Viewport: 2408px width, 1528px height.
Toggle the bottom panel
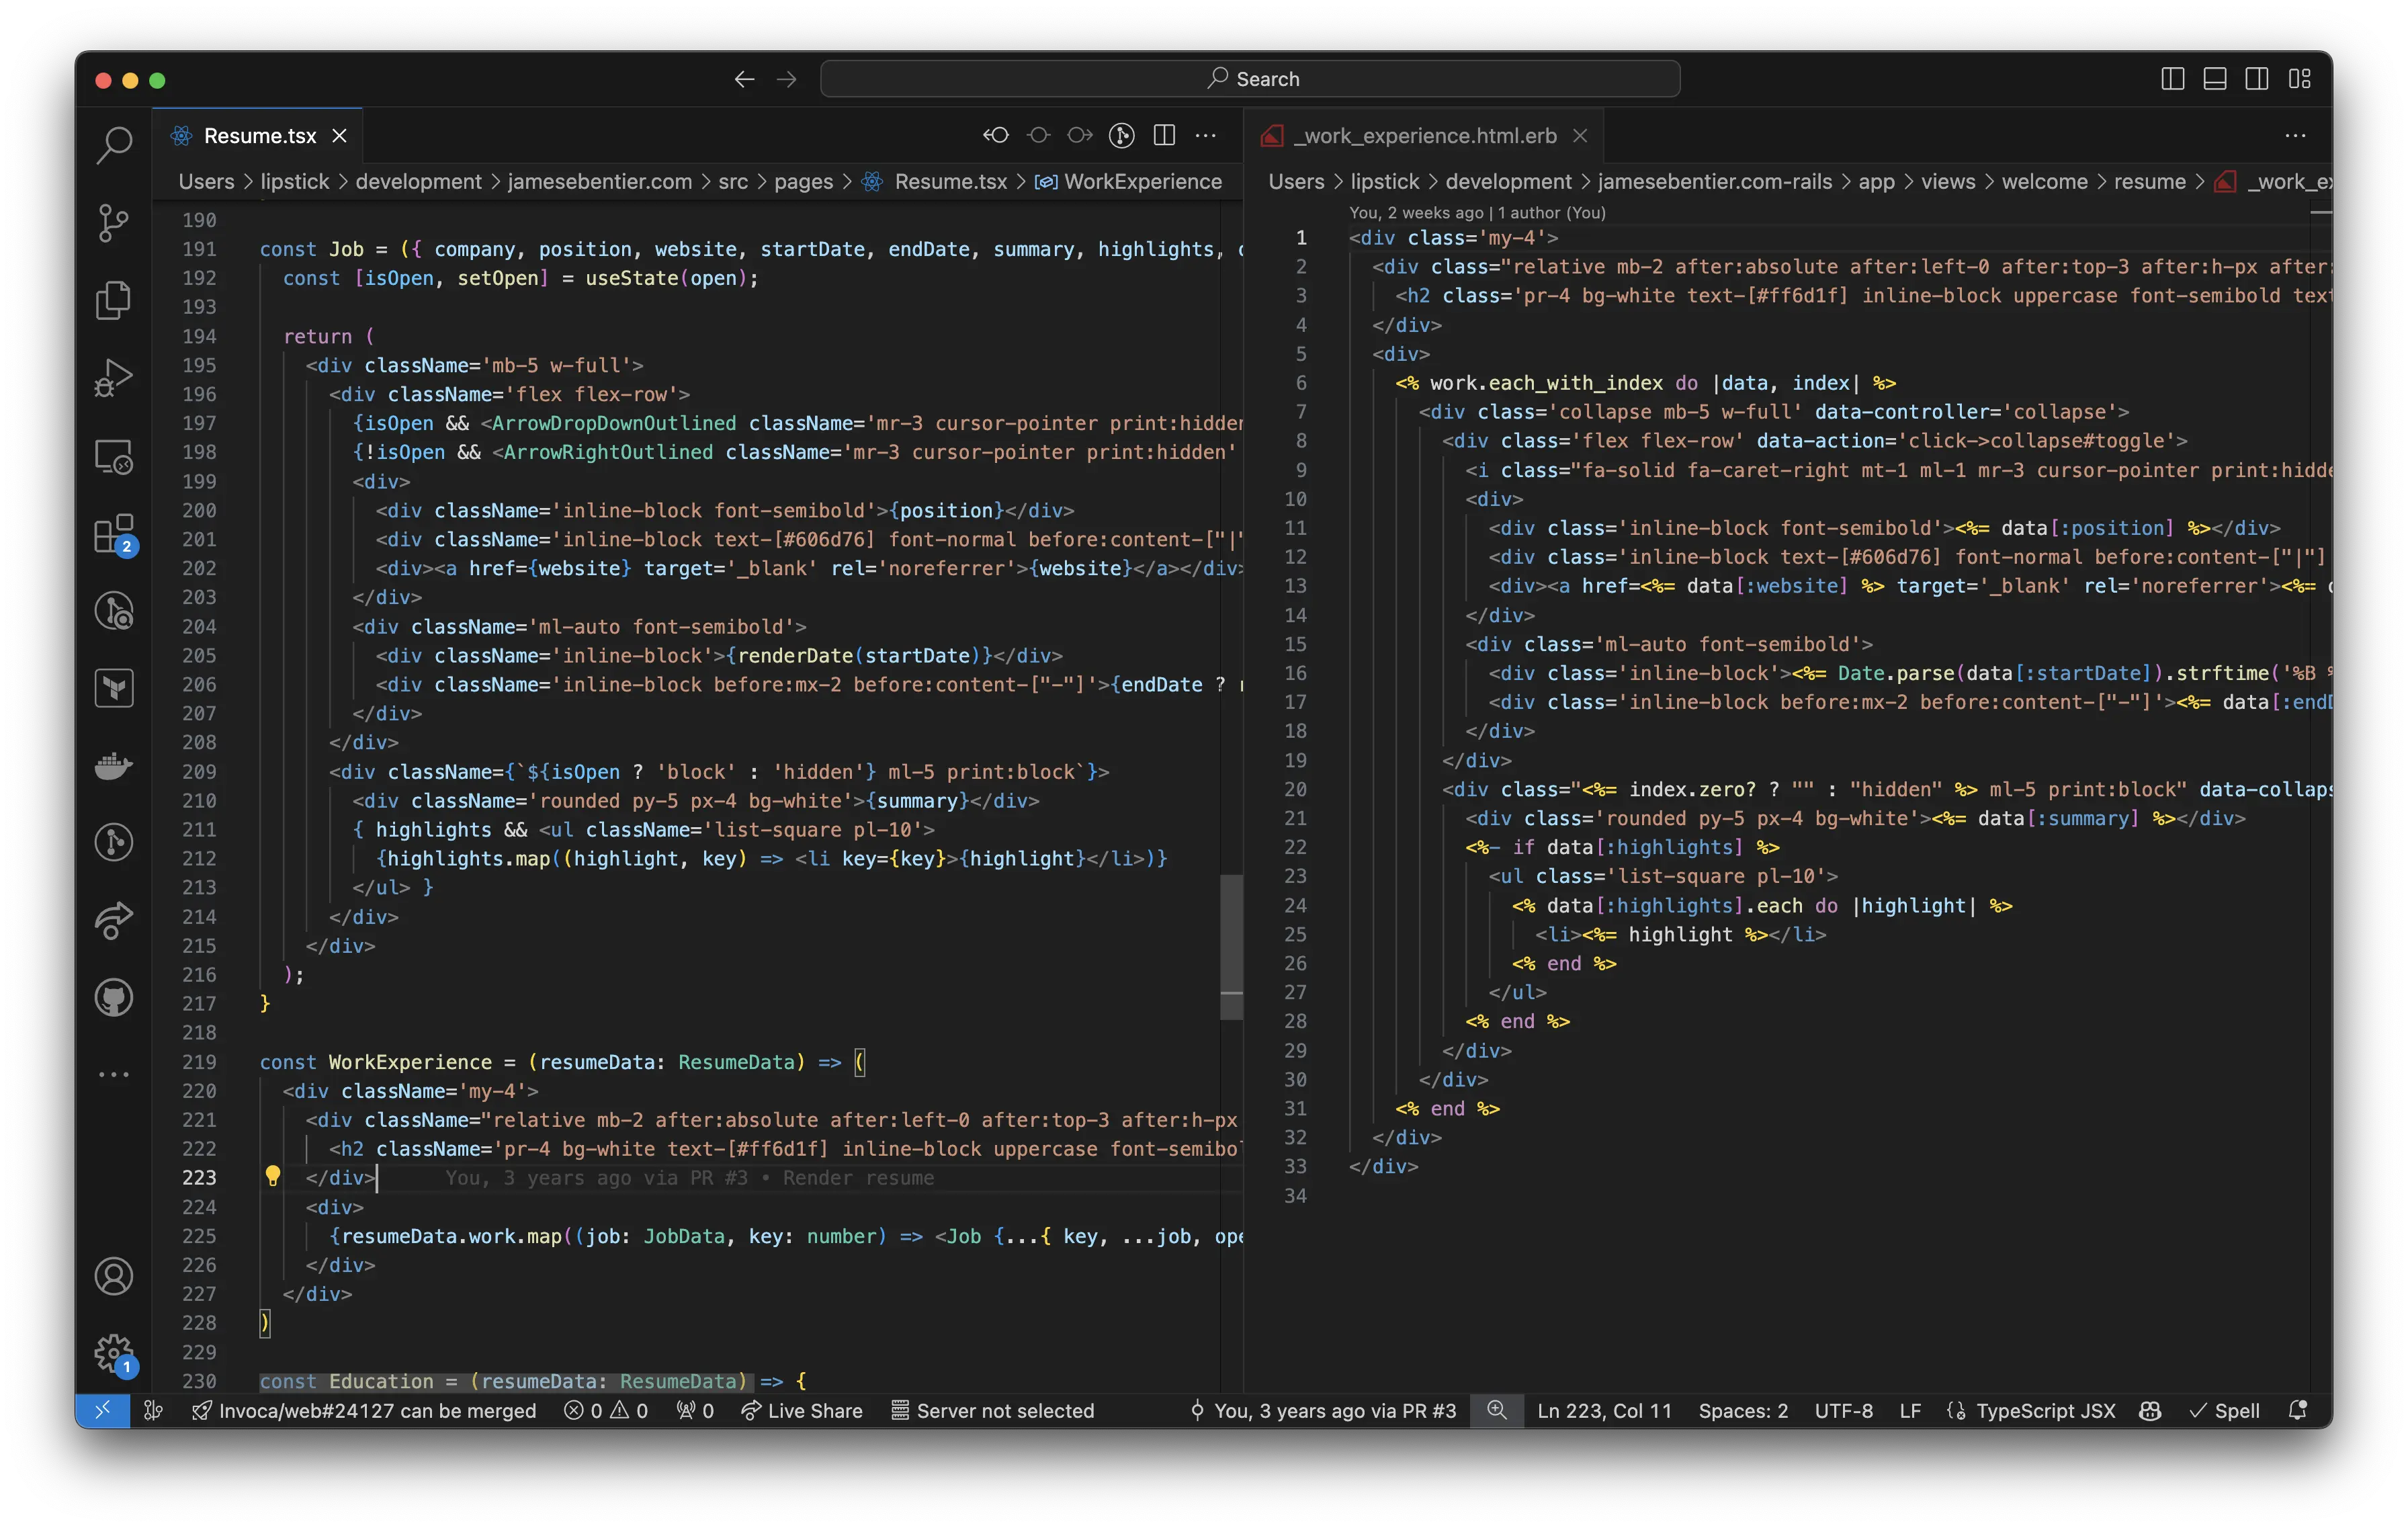tap(2214, 79)
